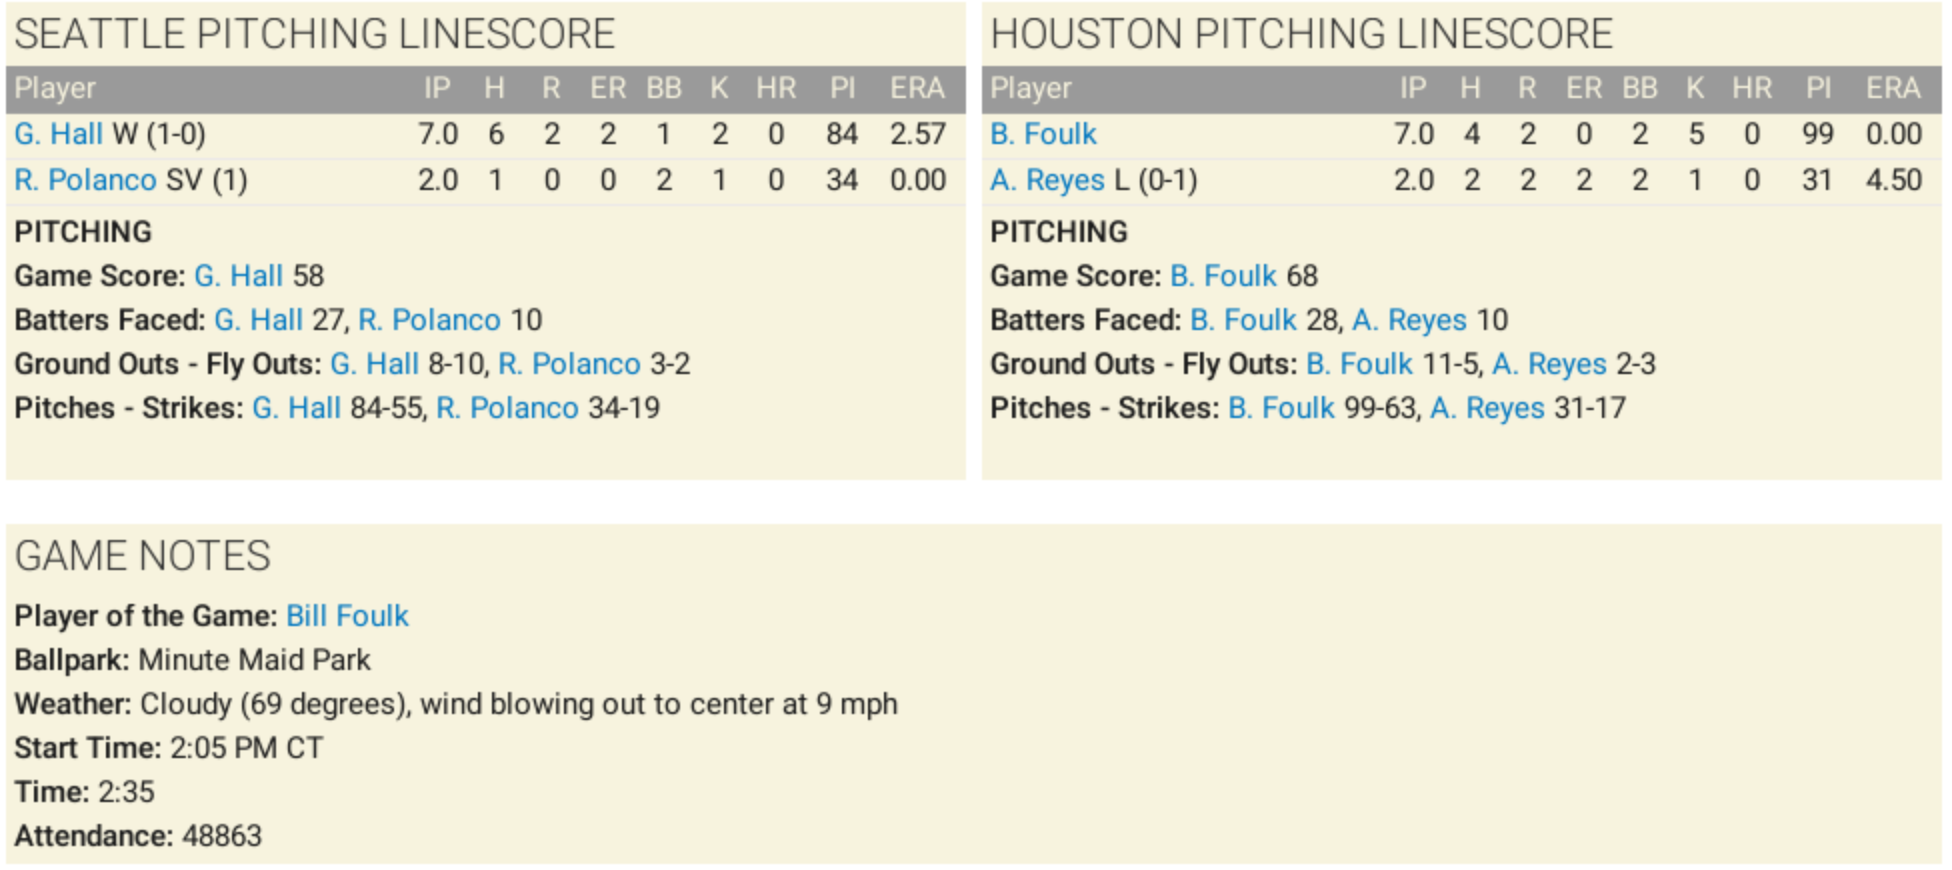The height and width of the screenshot is (870, 1952).
Task: Open R. Polanco in Seattle linescore table
Action: 85,180
